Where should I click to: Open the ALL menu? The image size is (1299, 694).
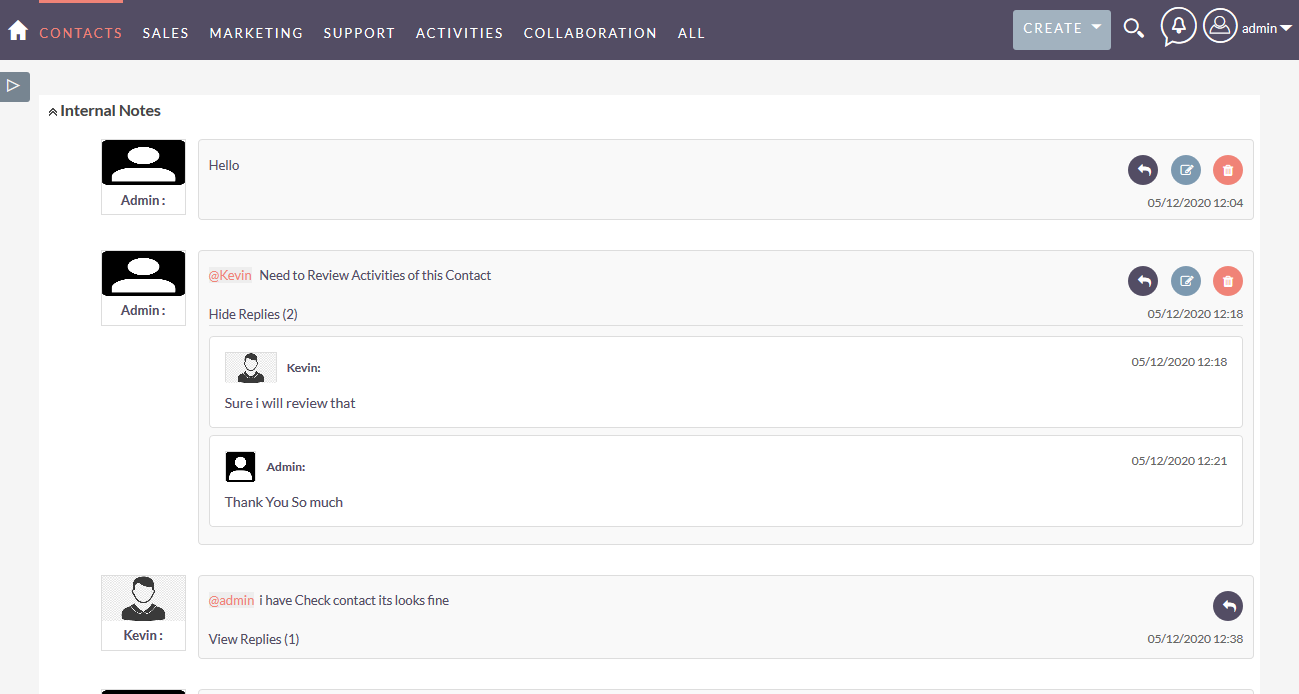691,33
